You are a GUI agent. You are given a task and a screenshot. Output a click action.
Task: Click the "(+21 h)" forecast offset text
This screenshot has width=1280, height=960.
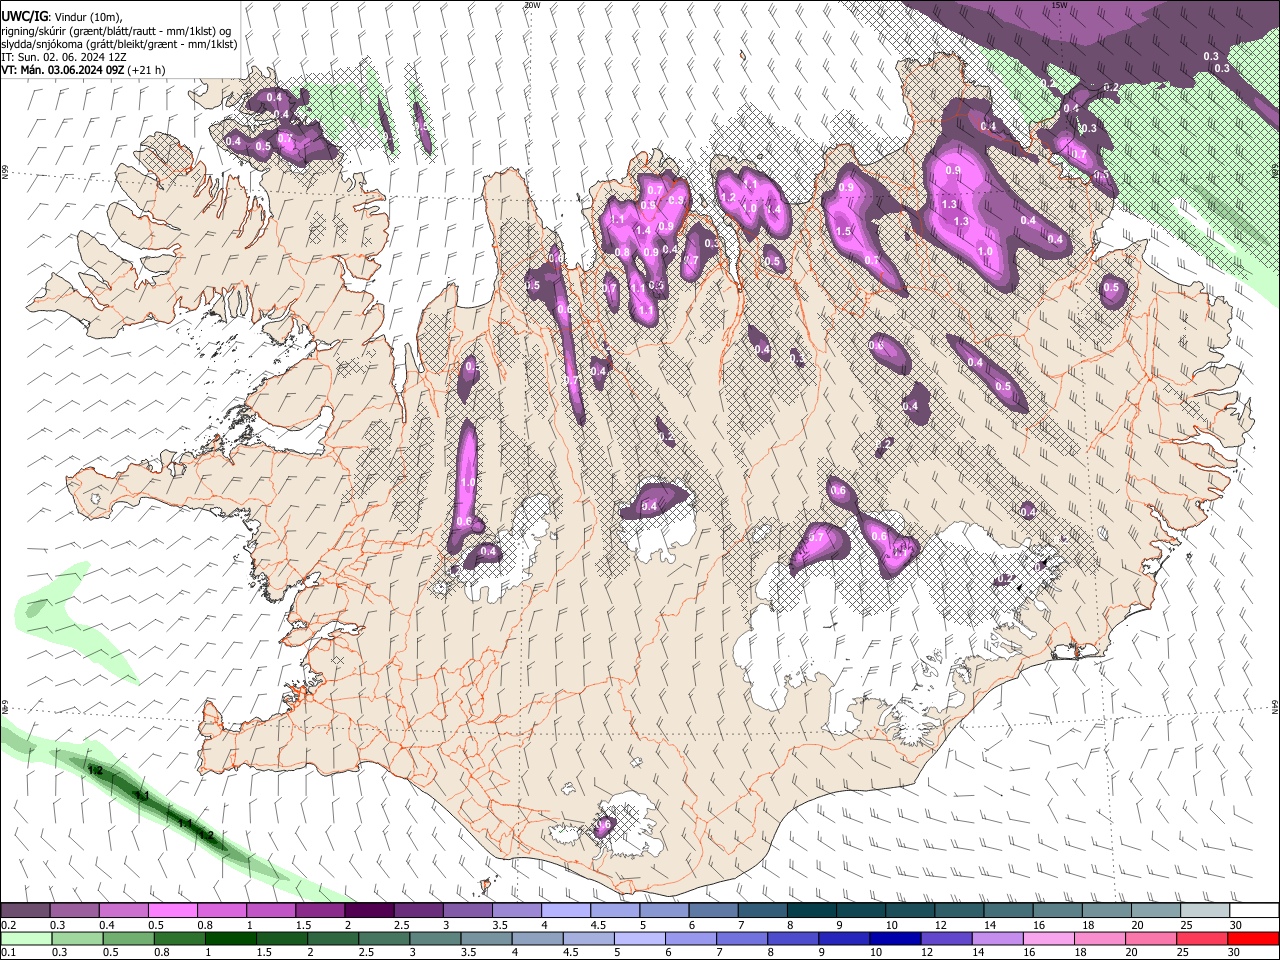[147, 70]
